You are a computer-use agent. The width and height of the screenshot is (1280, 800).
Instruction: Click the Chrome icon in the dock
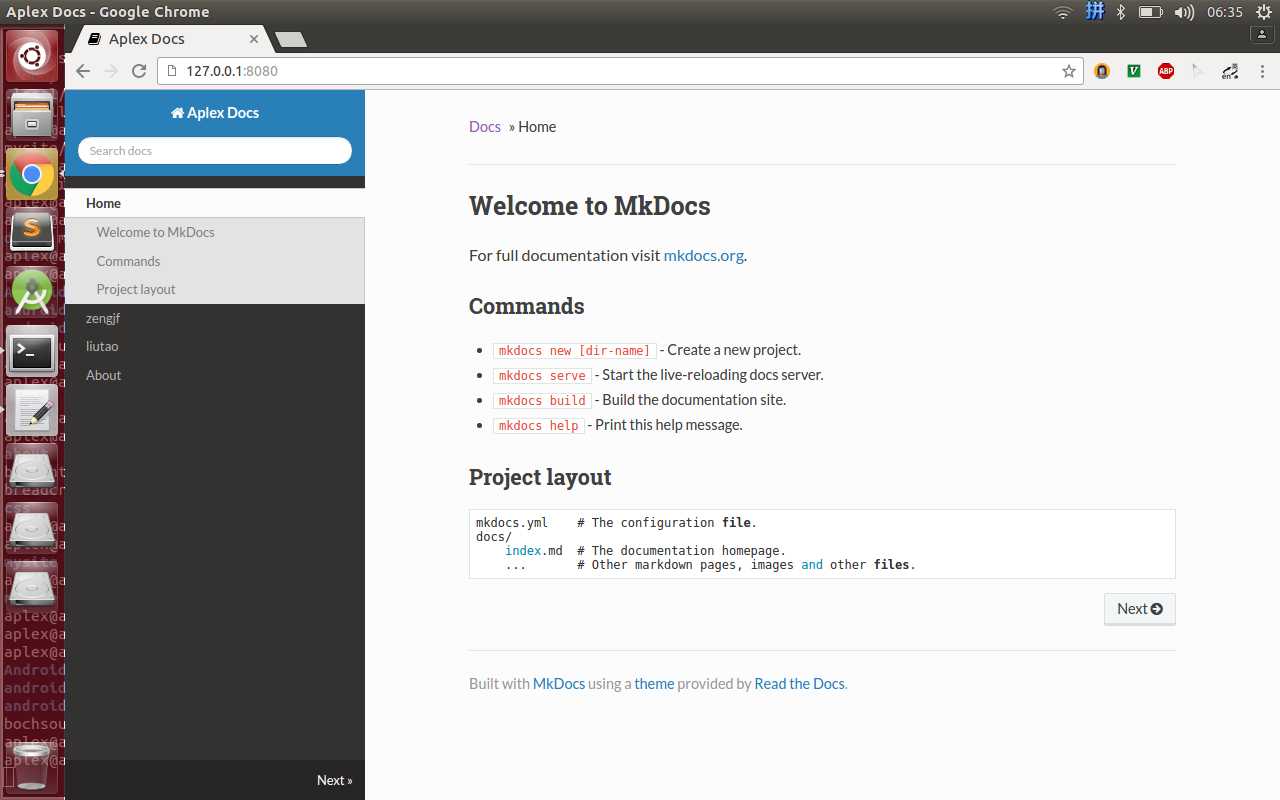pyautogui.click(x=32, y=175)
